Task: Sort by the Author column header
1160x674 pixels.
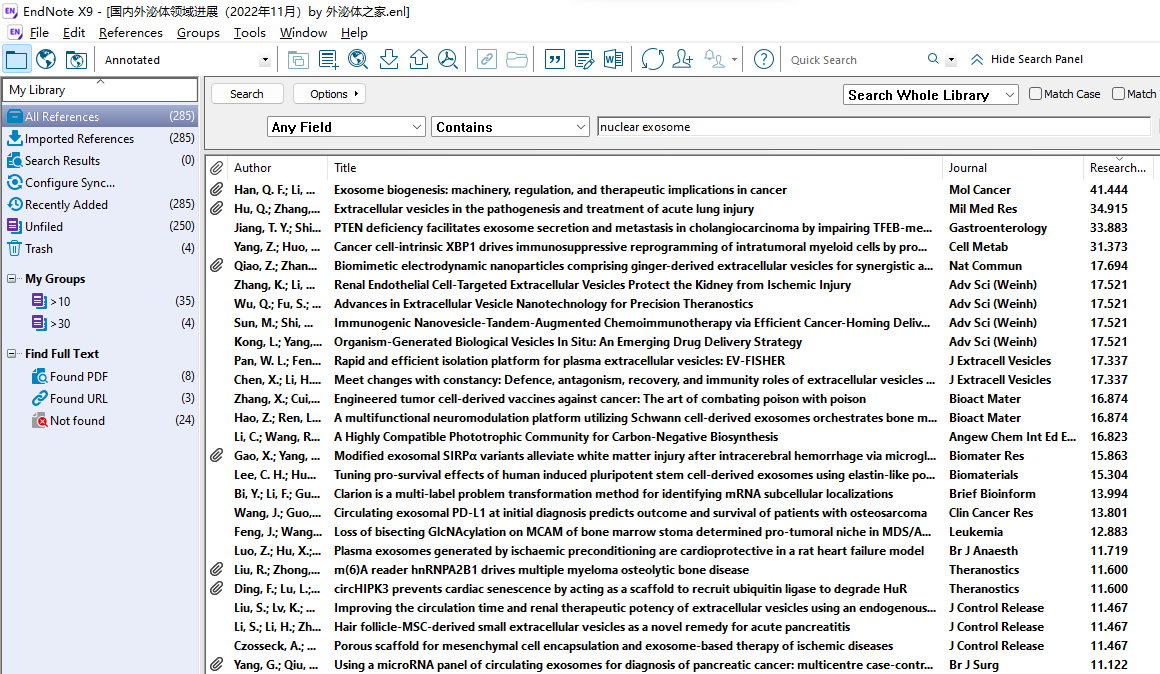Action: tap(277, 168)
